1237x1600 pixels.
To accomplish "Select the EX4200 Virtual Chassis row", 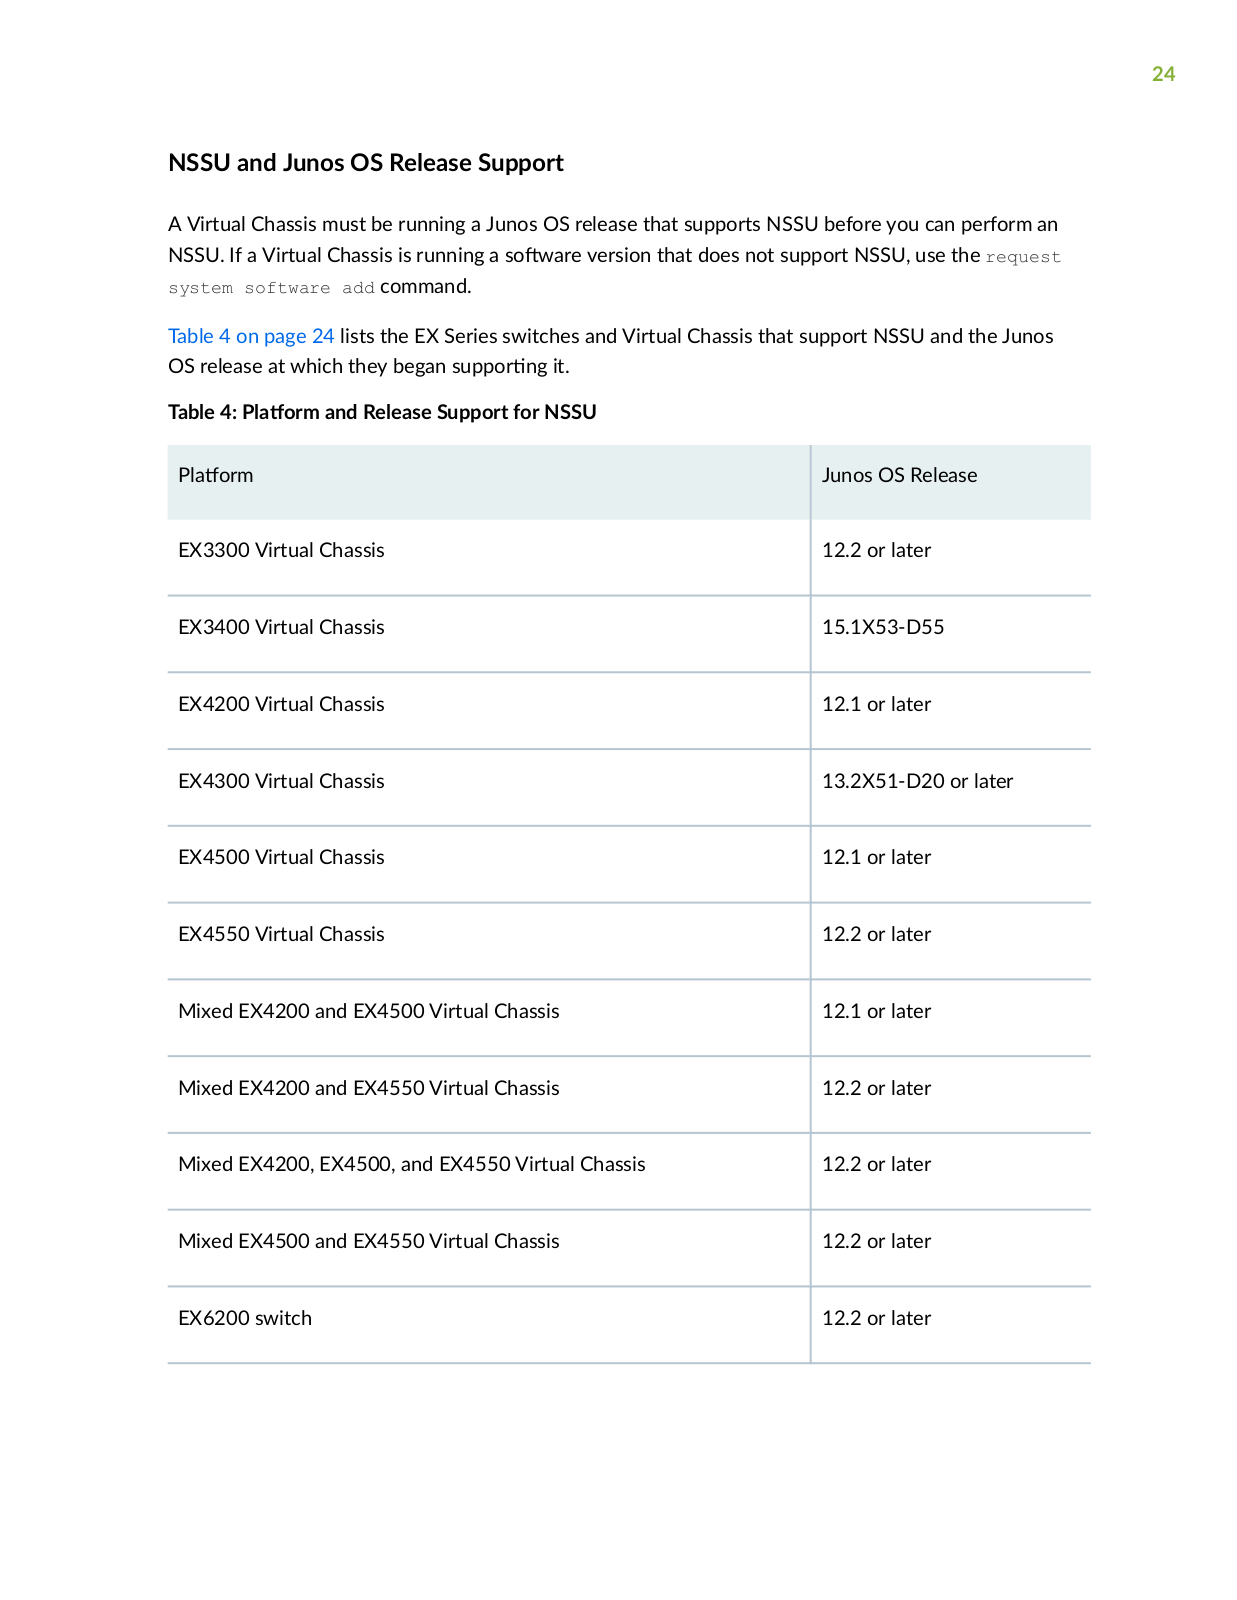I will click(629, 704).
